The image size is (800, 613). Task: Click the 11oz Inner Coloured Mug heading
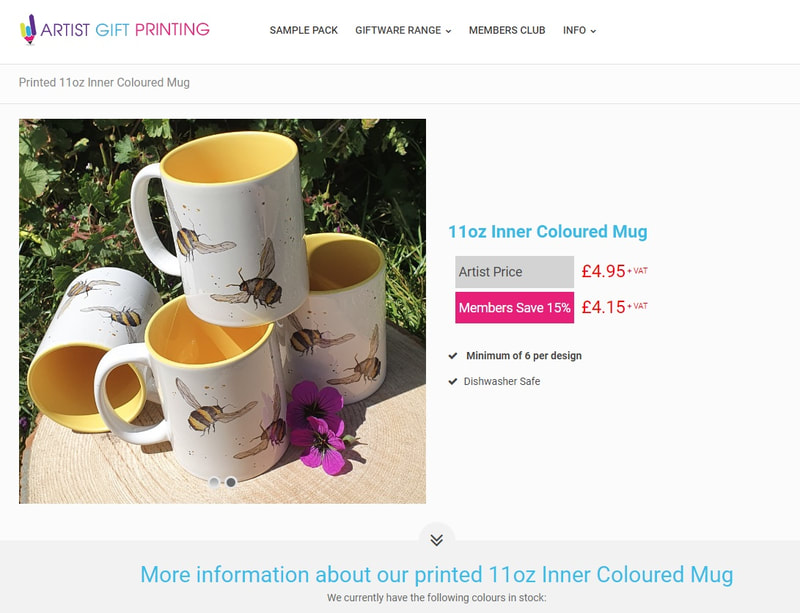547,232
